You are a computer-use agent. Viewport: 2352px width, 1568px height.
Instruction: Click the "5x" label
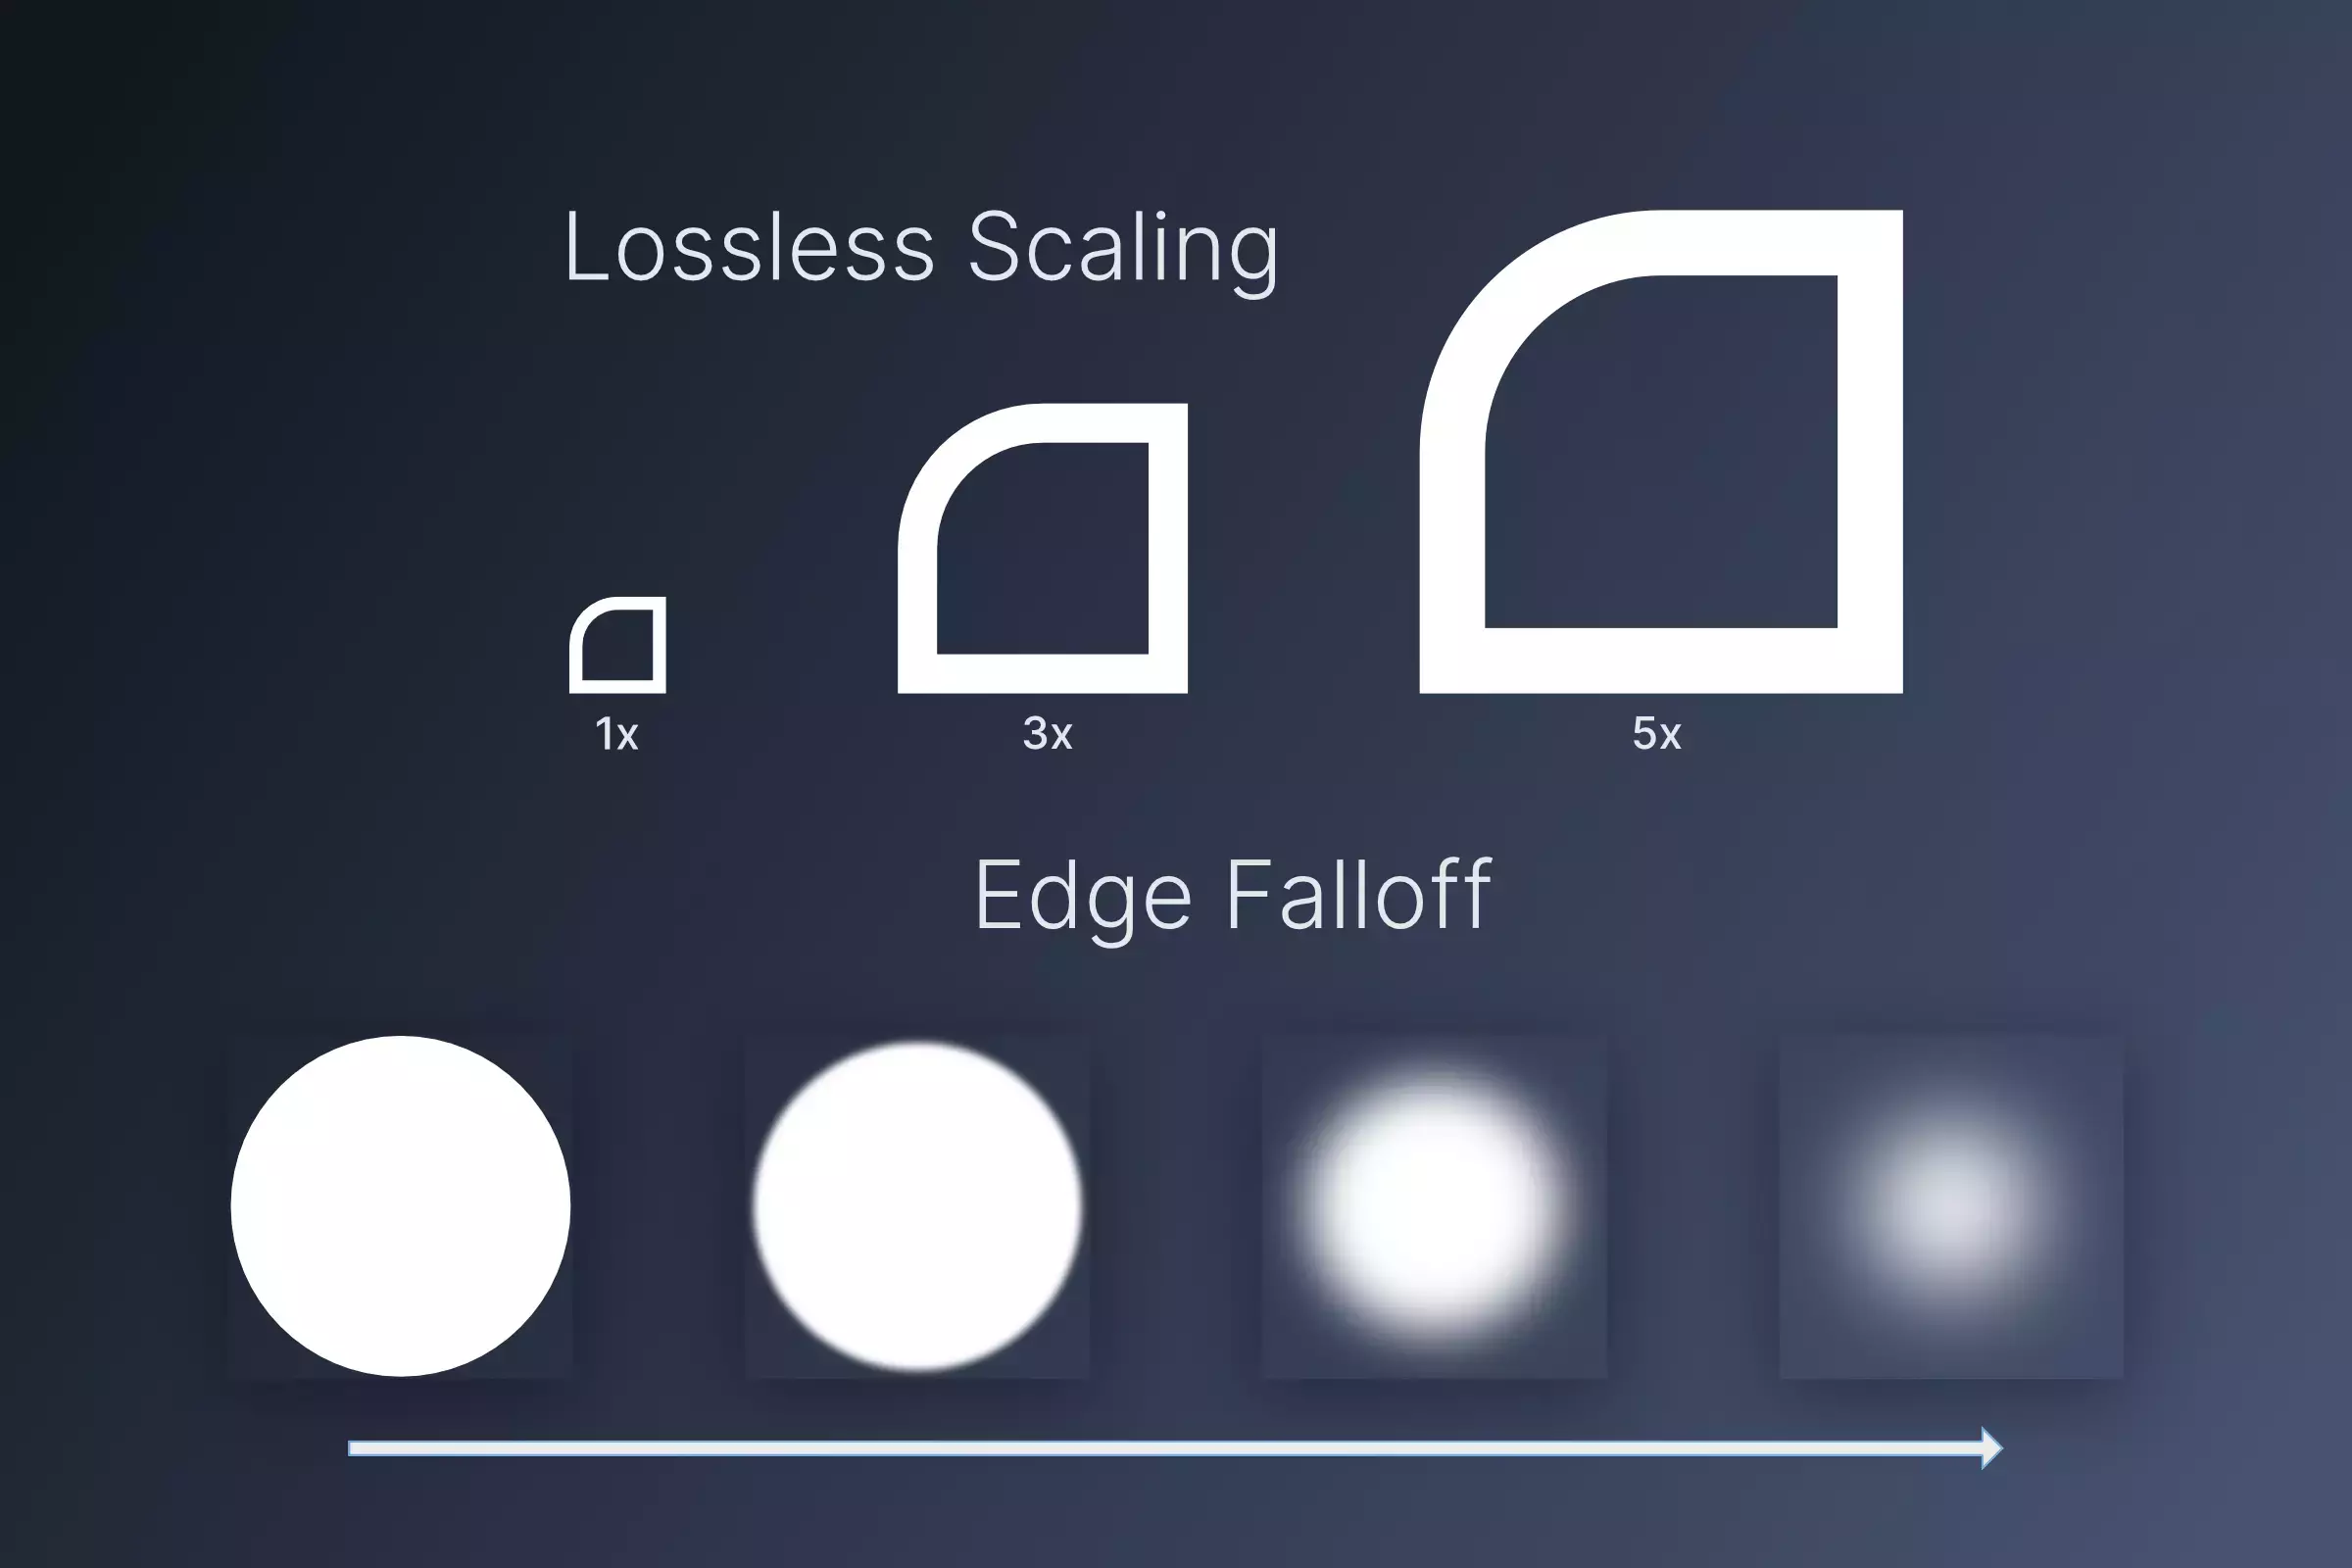click(1657, 733)
